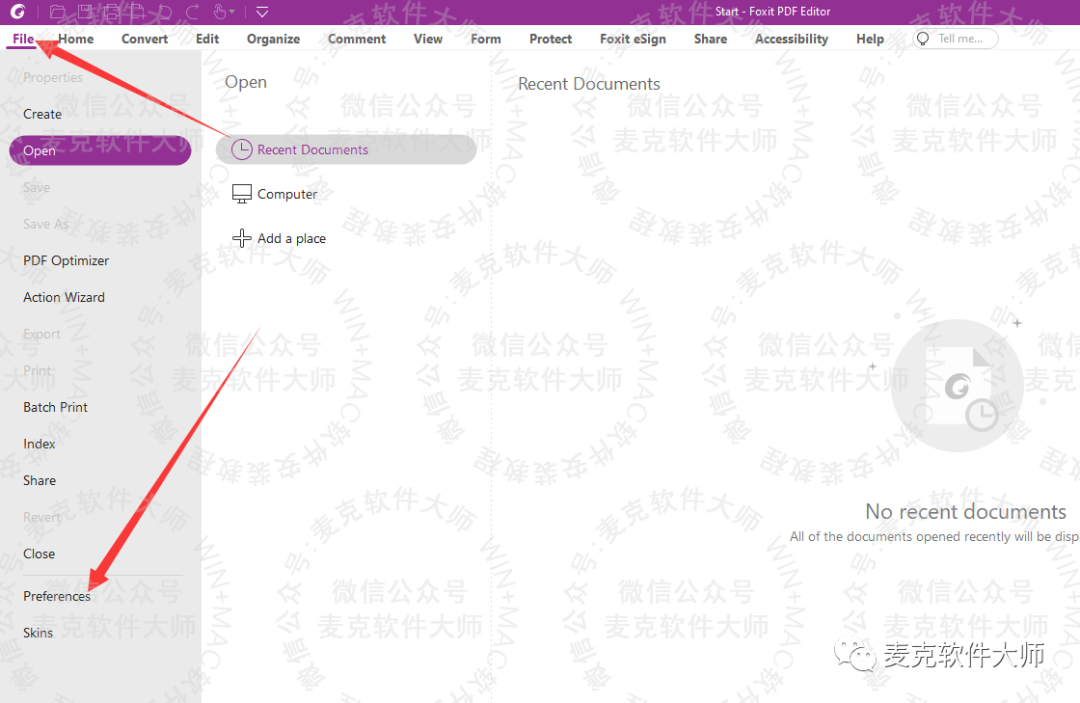Click the Tell me search field
This screenshot has width=1080, height=703.
point(955,39)
